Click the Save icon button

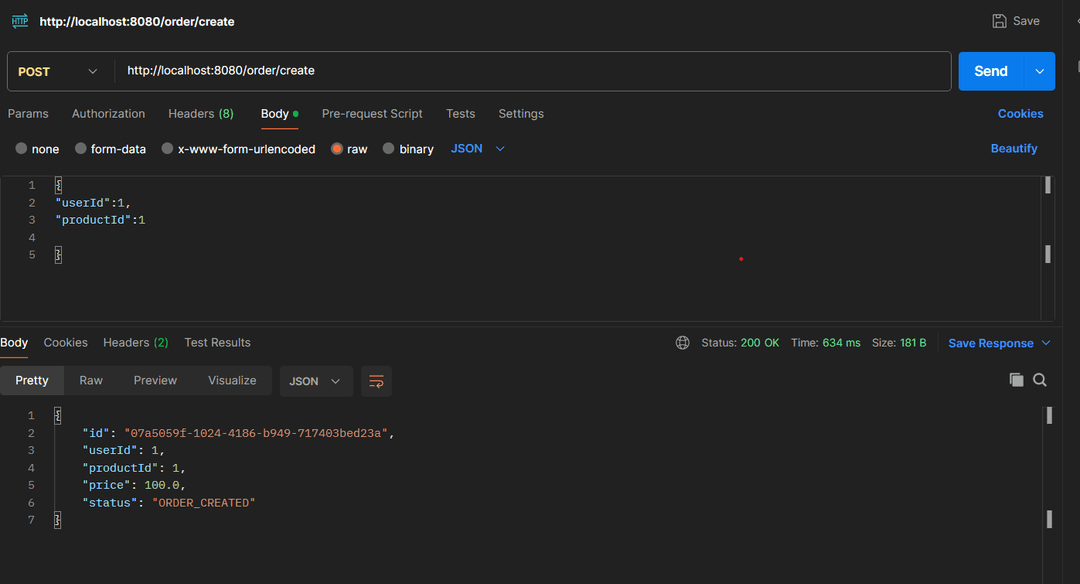(x=1000, y=21)
